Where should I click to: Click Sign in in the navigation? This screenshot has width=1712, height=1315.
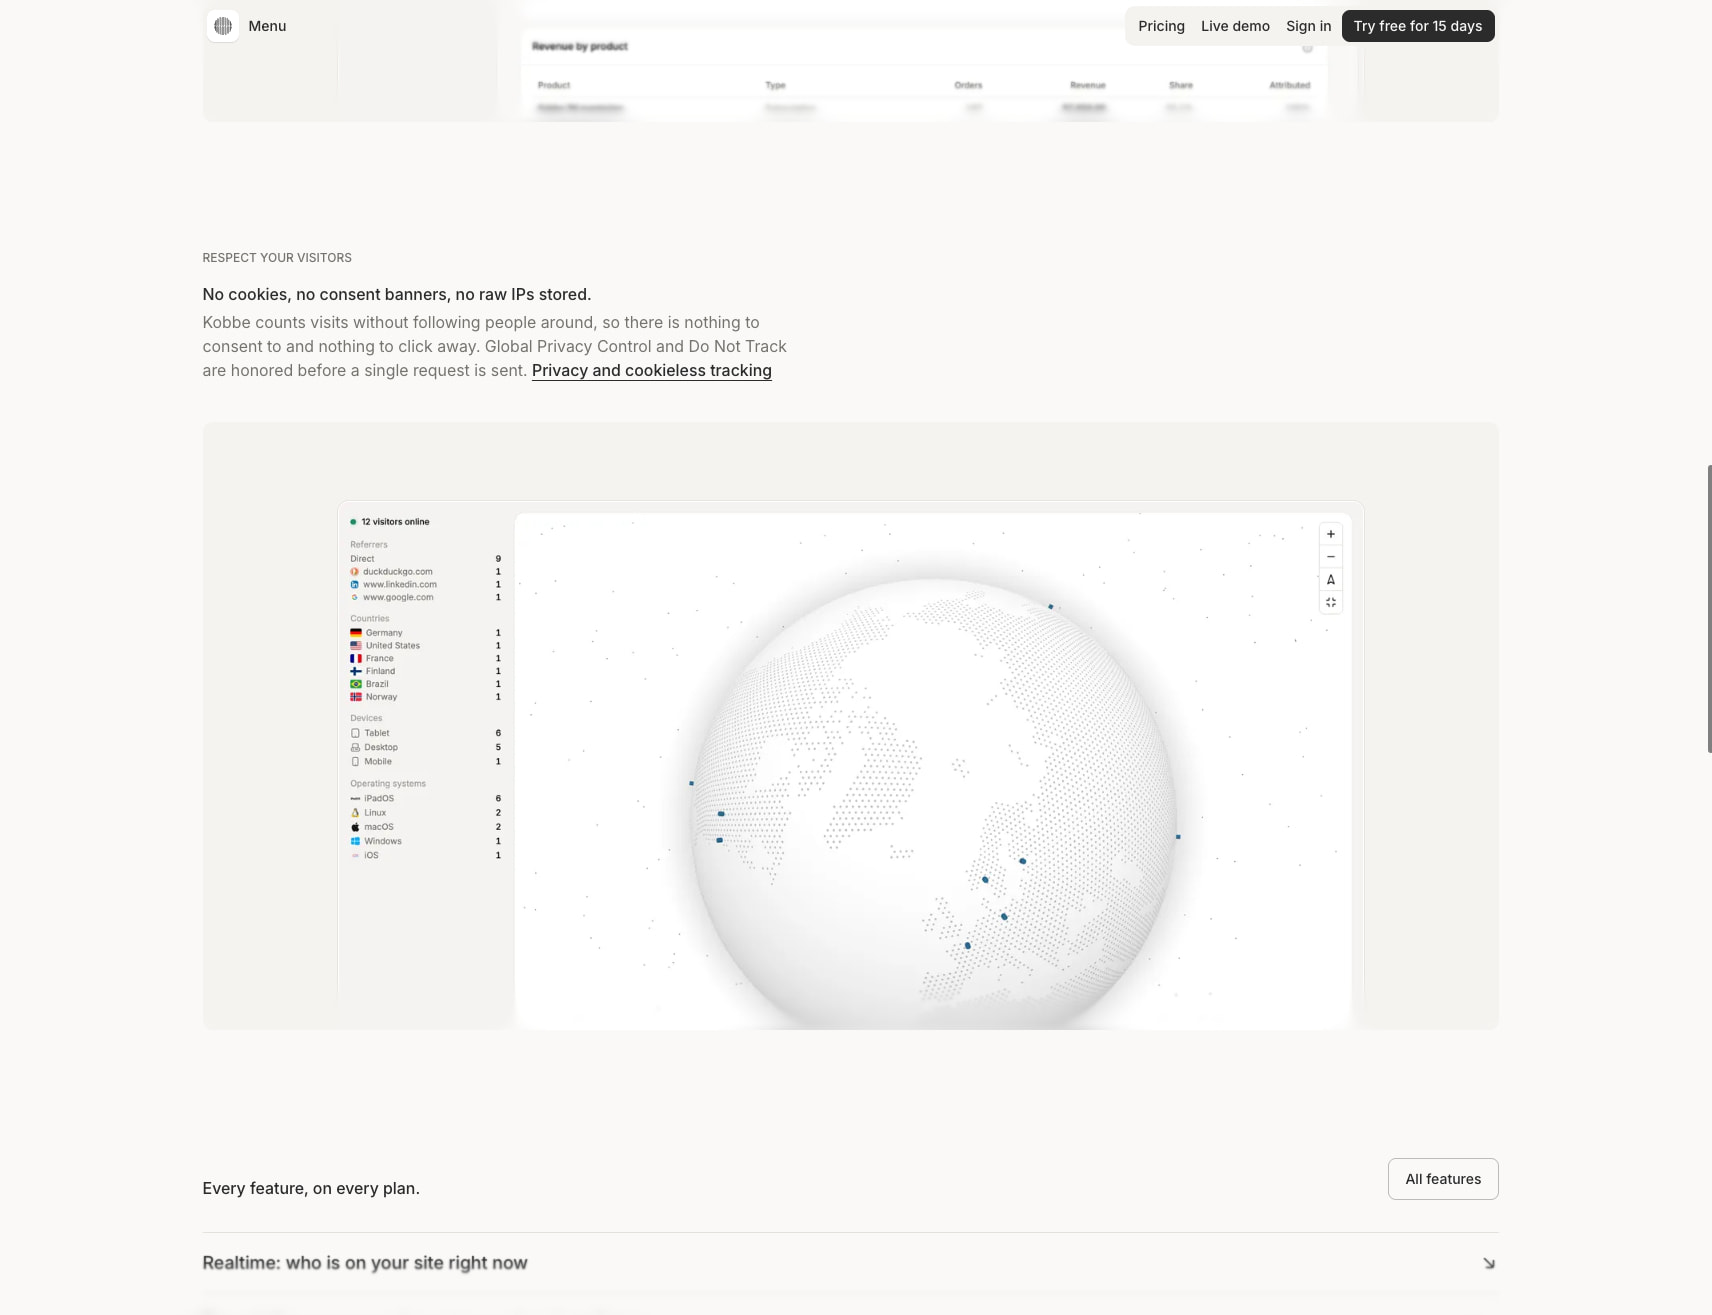(x=1308, y=26)
